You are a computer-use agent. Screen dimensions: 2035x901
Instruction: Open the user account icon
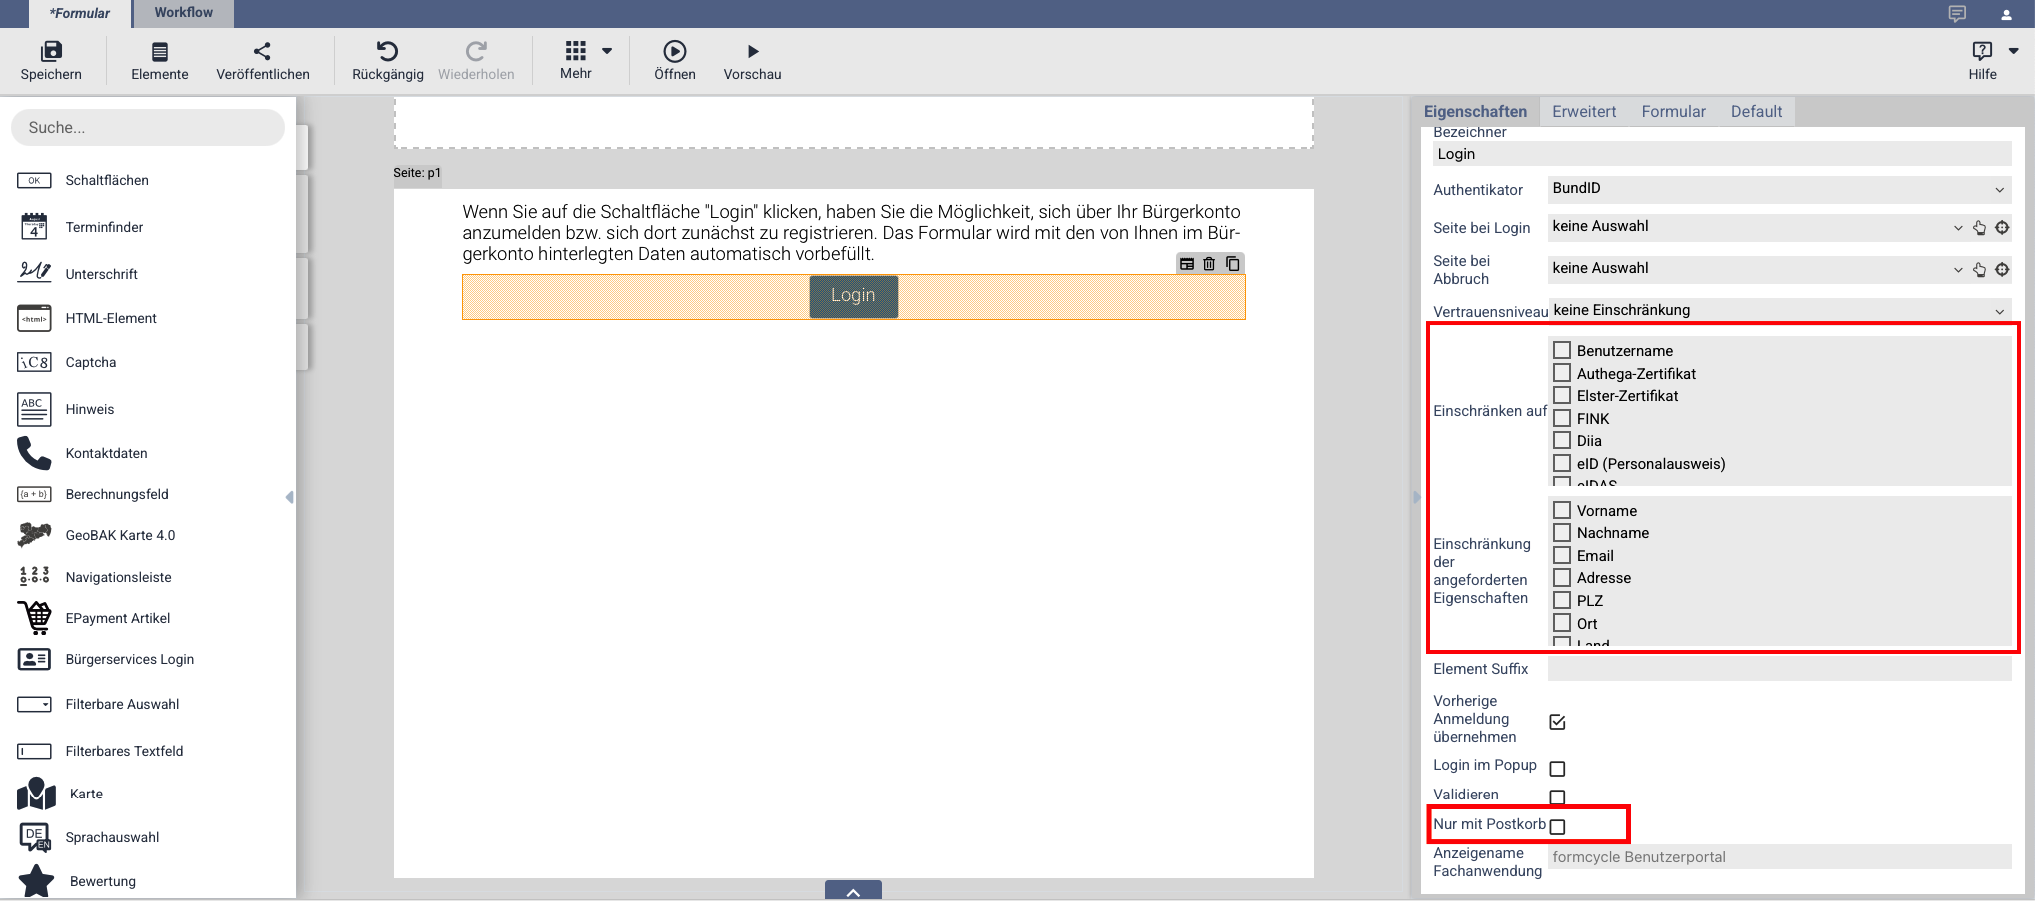(2006, 14)
